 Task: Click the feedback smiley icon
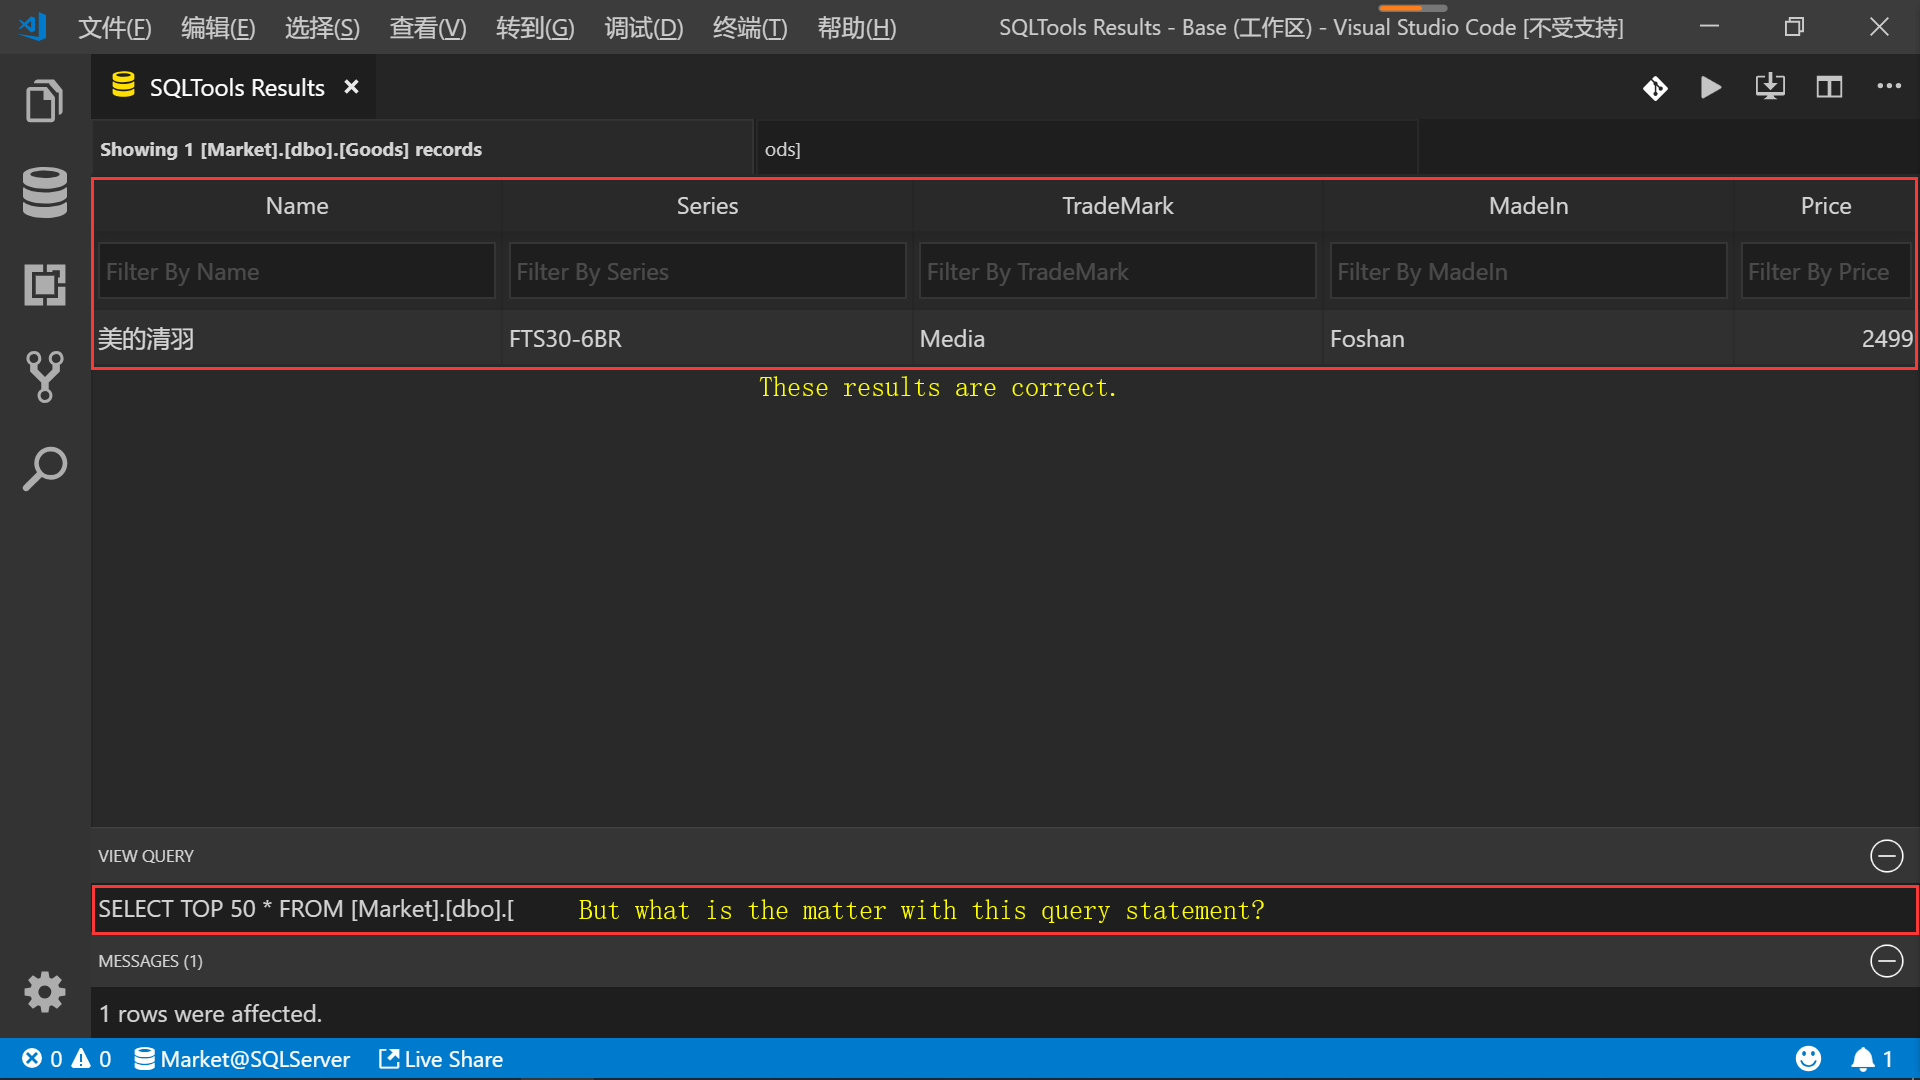(1808, 1059)
